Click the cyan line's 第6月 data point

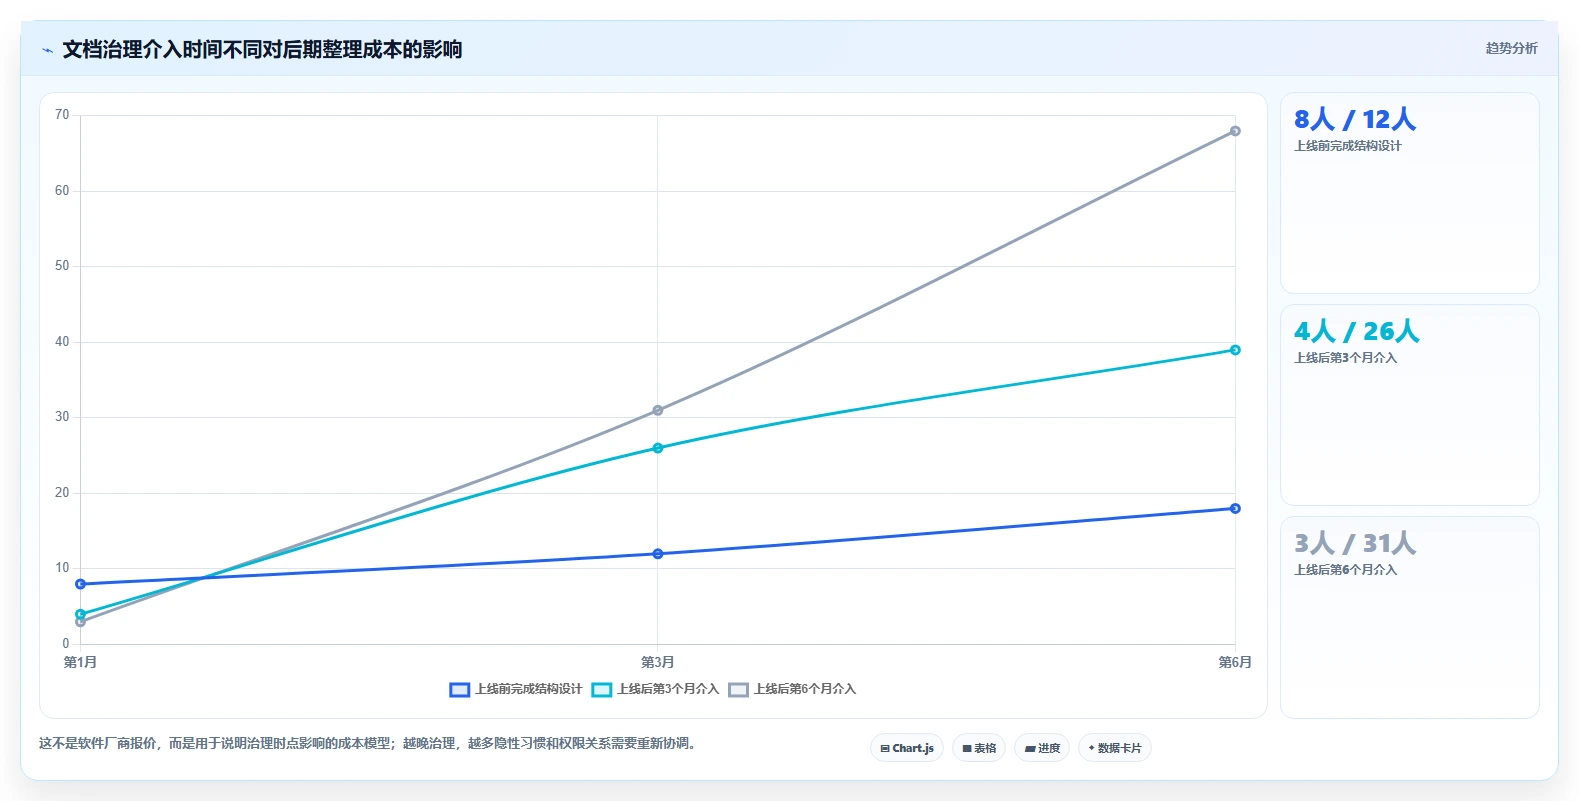tap(1235, 350)
